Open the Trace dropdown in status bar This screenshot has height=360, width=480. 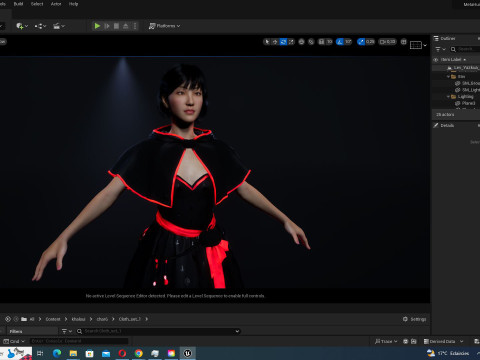point(386,341)
